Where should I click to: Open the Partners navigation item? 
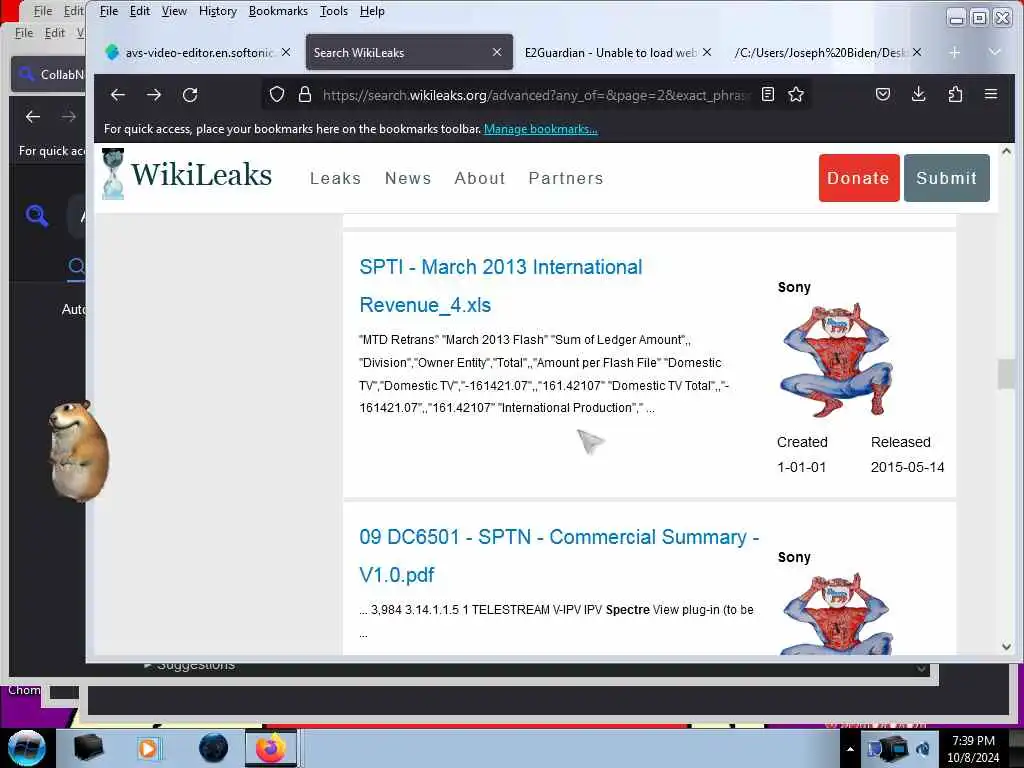566,178
